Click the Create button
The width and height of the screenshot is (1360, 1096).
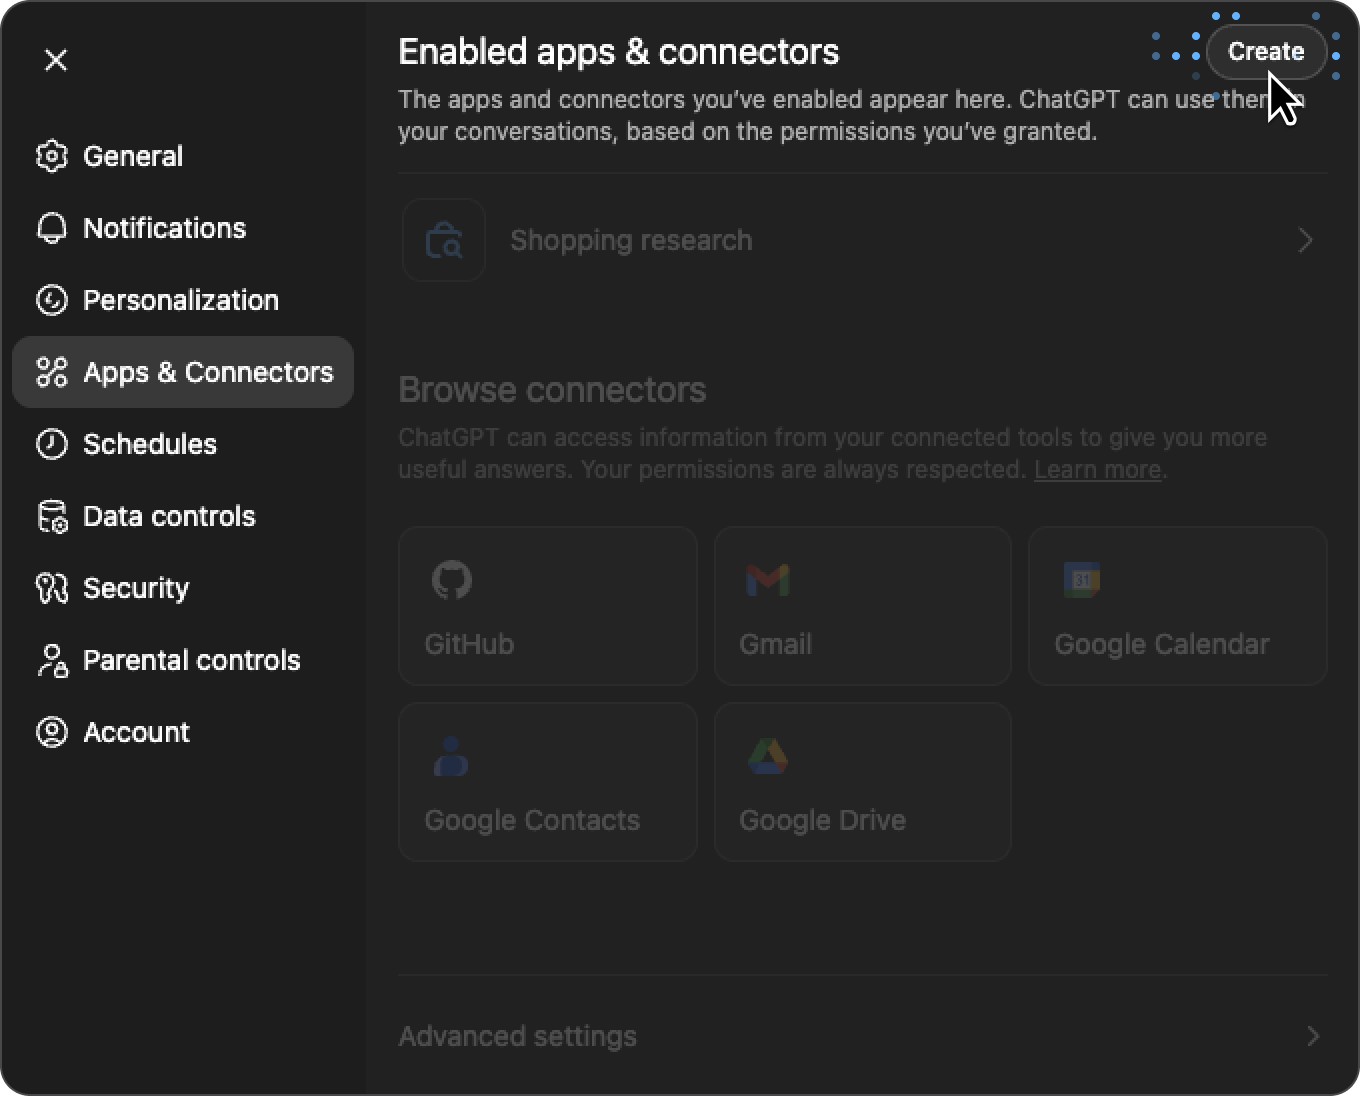click(1266, 51)
